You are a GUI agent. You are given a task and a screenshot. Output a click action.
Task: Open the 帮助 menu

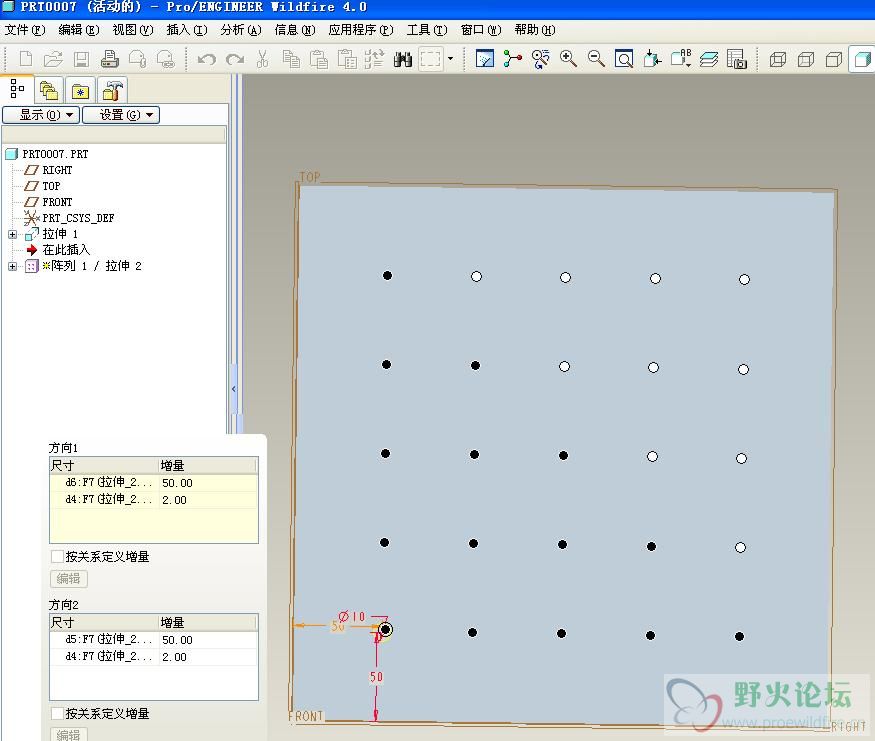[x=535, y=30]
